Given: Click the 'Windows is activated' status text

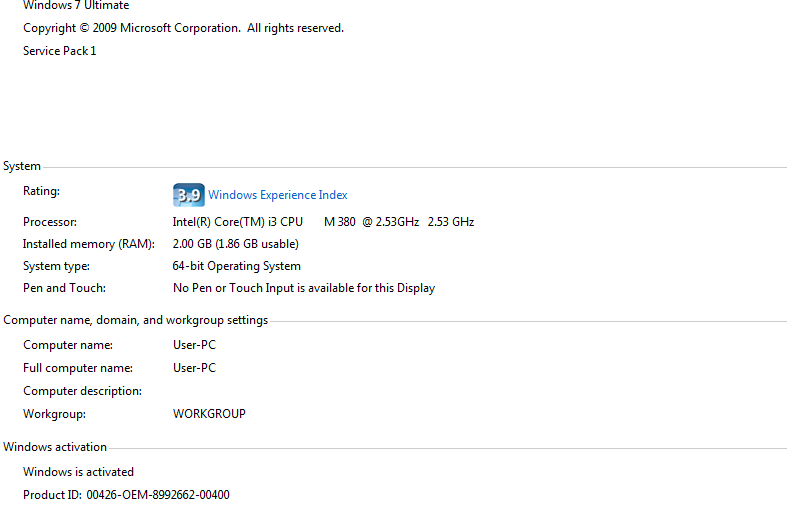Looking at the screenshot, I should tap(78, 472).
